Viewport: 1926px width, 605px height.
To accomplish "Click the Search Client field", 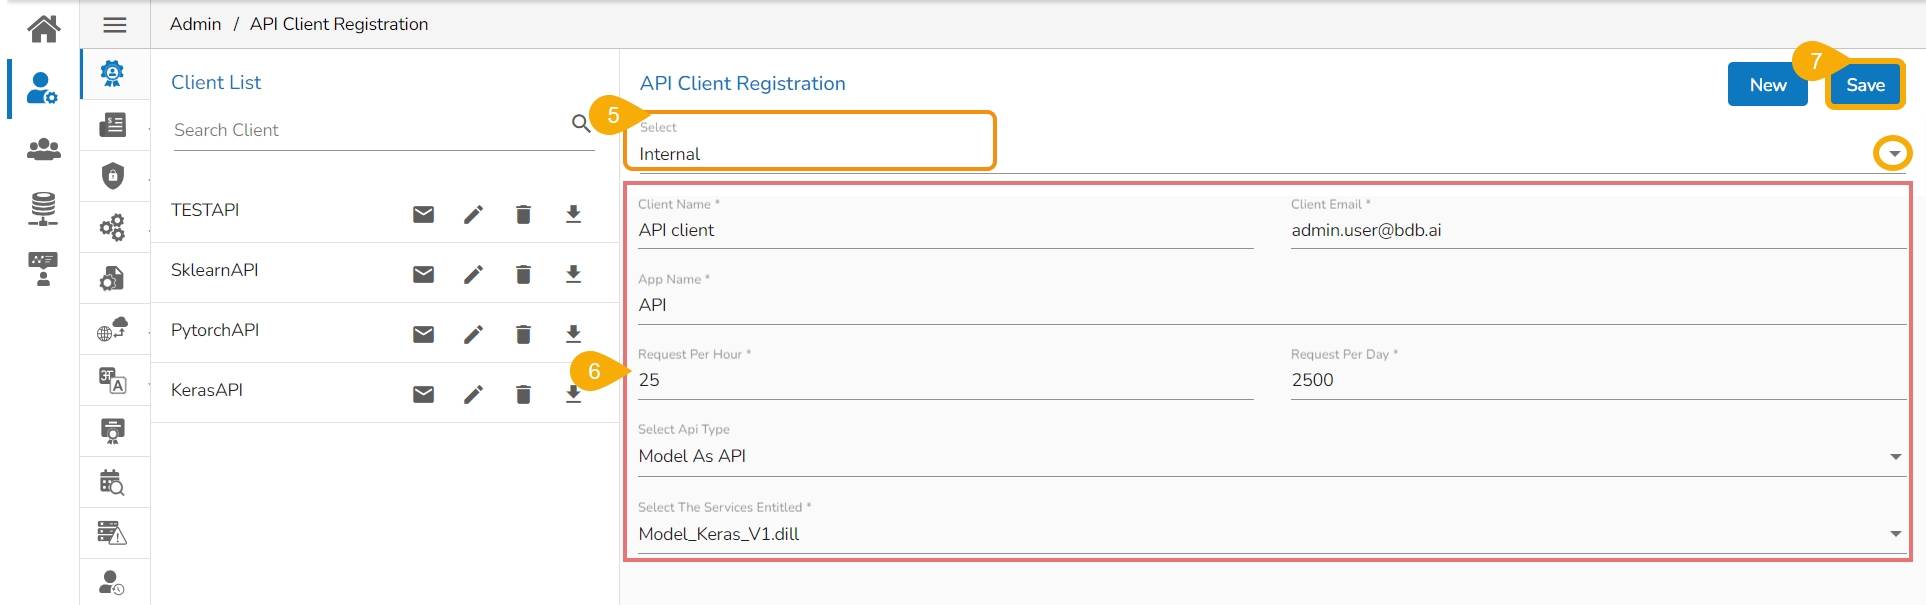I will coord(365,130).
